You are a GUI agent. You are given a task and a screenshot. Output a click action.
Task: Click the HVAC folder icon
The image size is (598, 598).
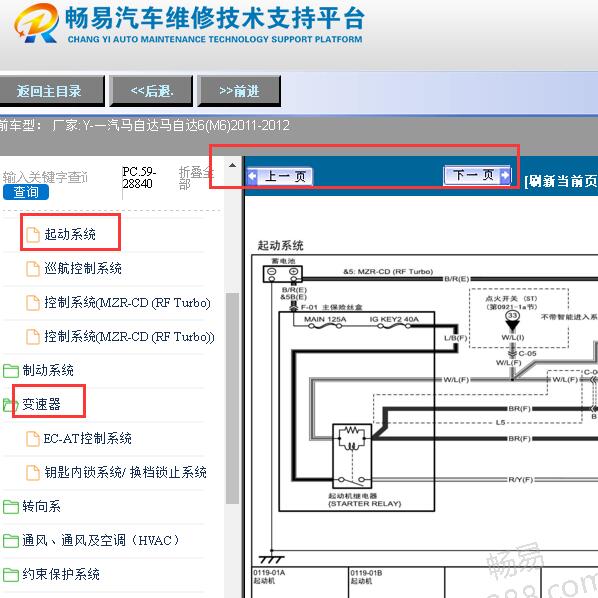pyautogui.click(x=11, y=541)
